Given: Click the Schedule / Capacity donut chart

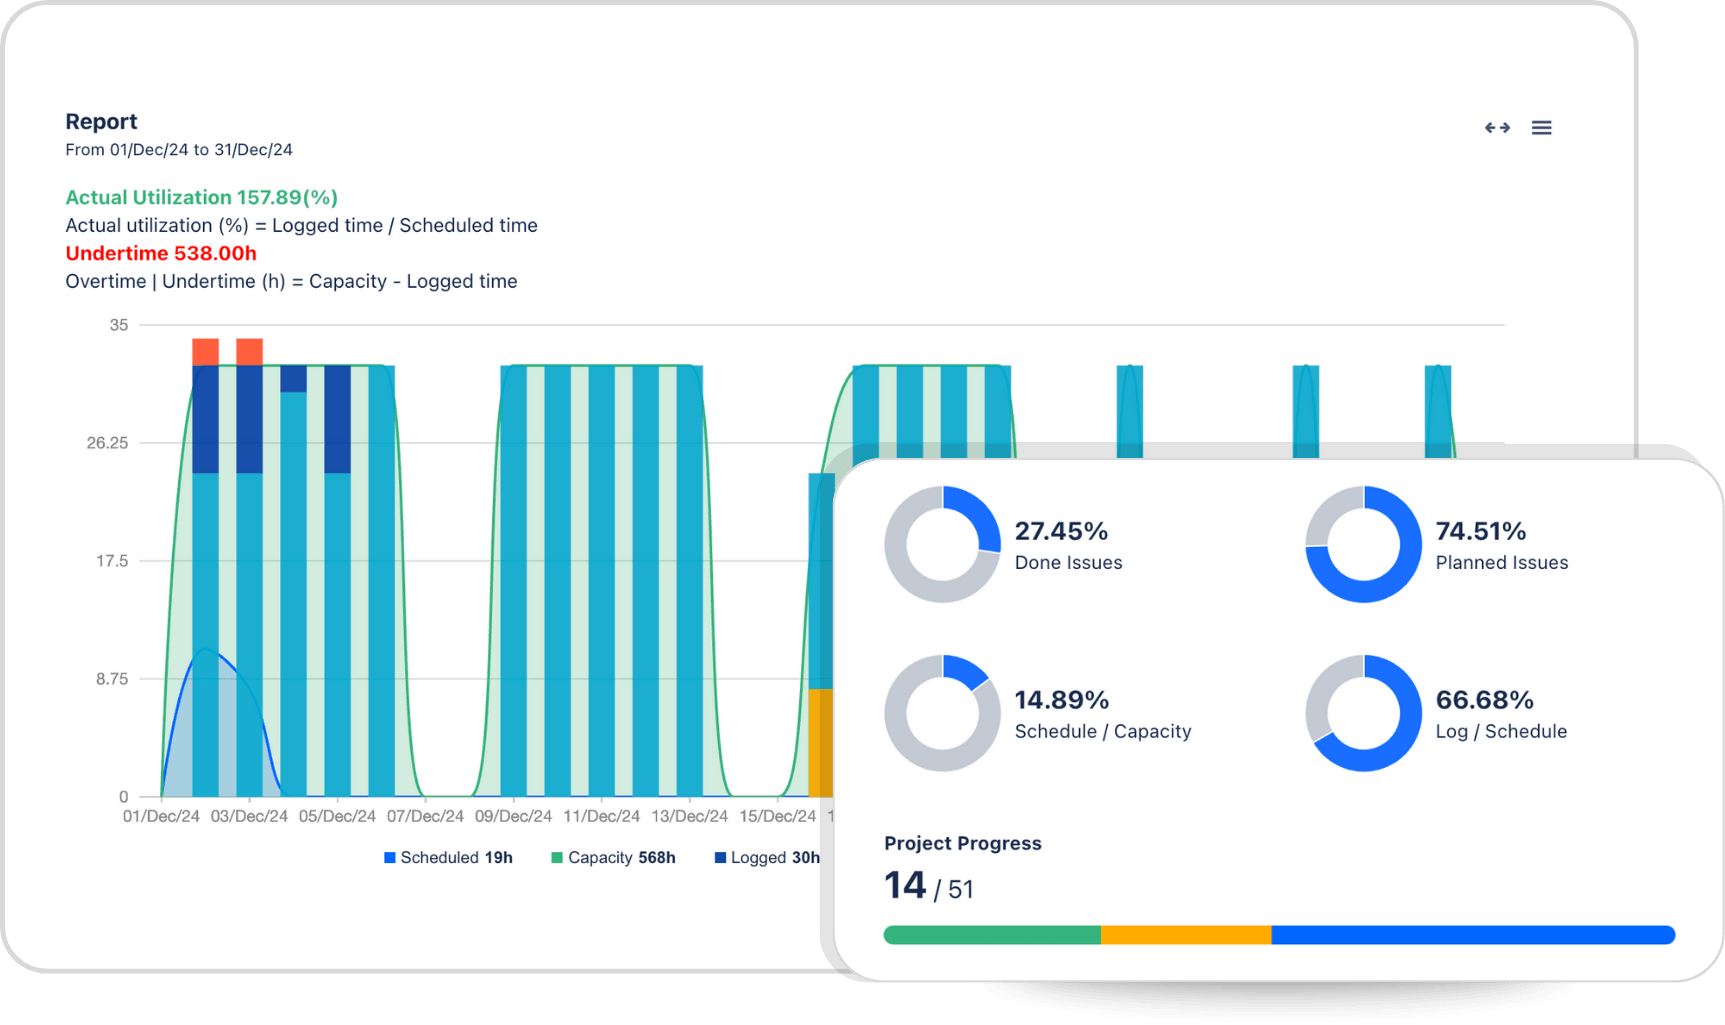Looking at the screenshot, I should (x=941, y=714).
